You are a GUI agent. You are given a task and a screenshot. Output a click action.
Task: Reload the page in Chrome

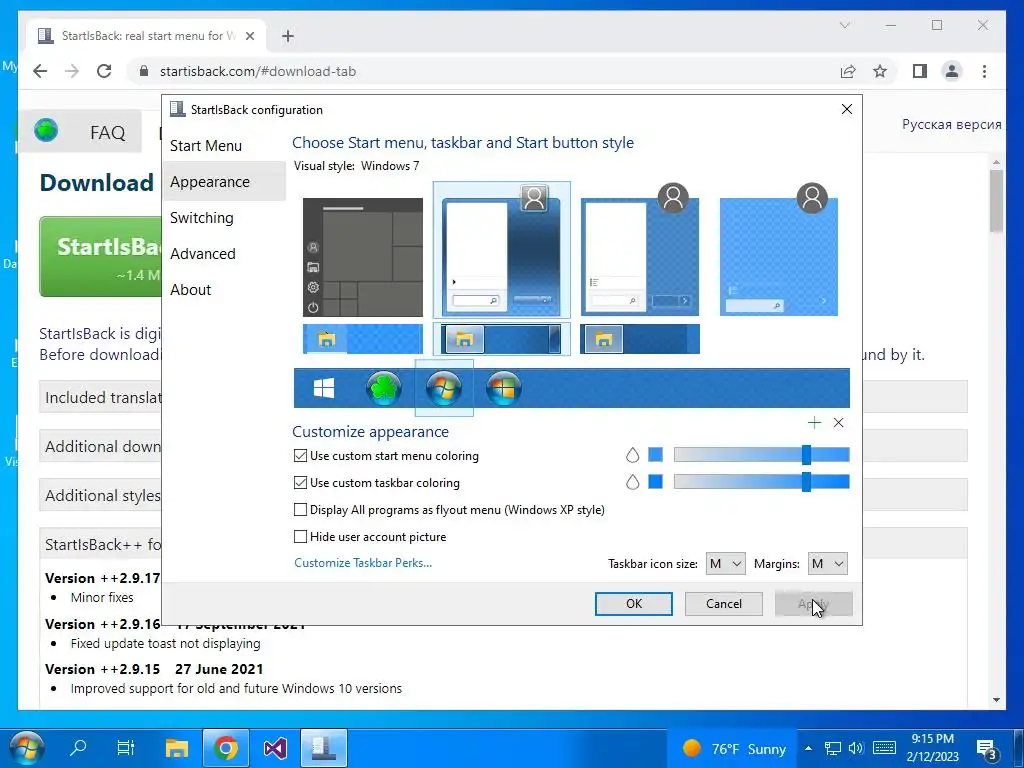104,71
